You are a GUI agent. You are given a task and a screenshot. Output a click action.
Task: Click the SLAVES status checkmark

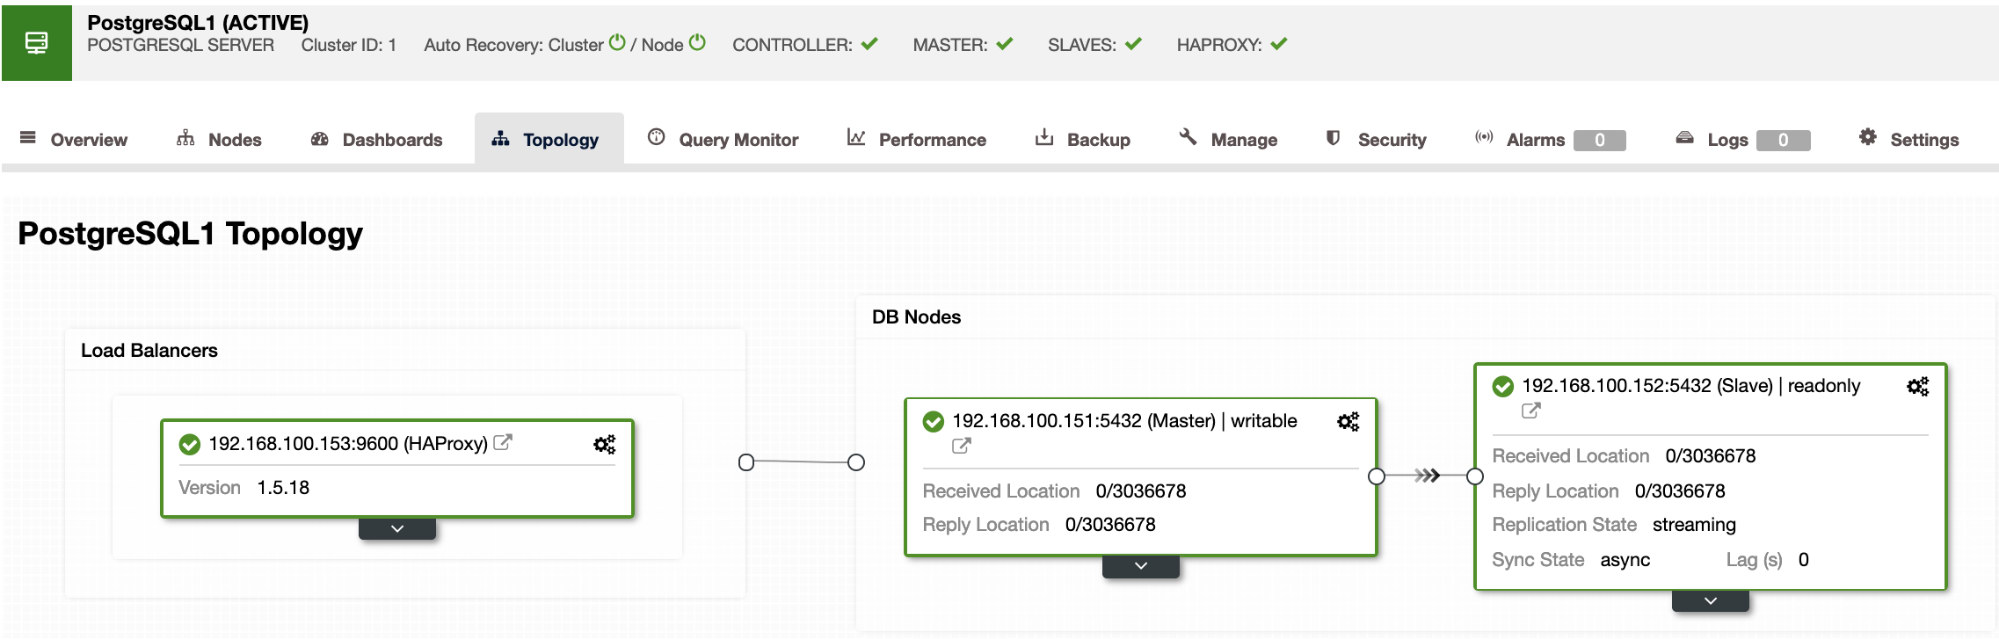pyautogui.click(x=1133, y=44)
